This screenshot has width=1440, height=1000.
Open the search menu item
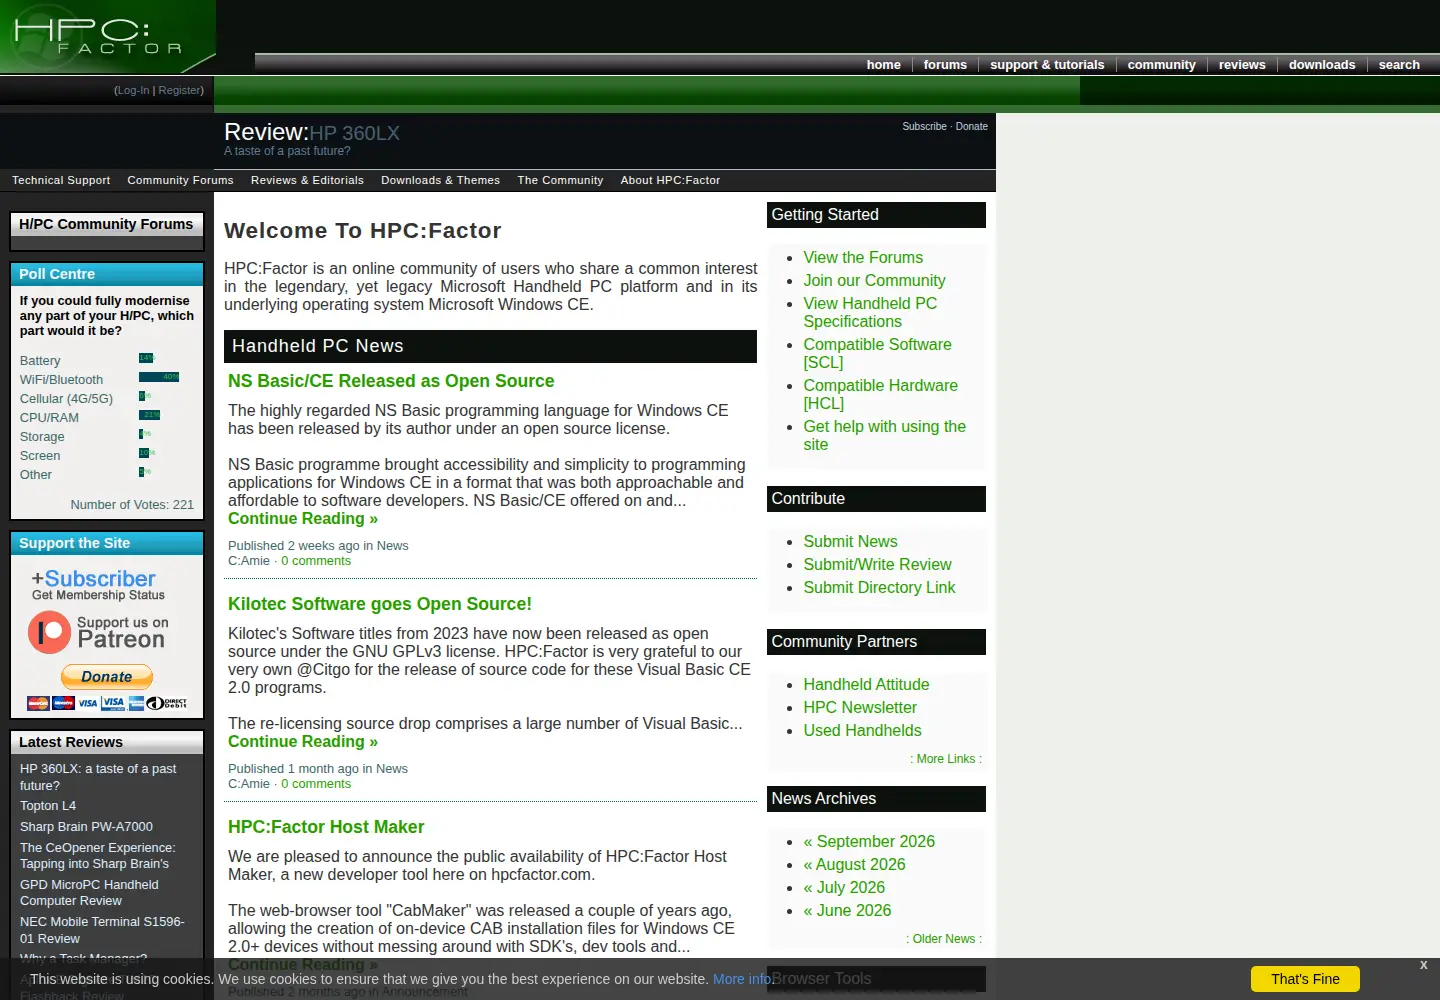click(1399, 65)
